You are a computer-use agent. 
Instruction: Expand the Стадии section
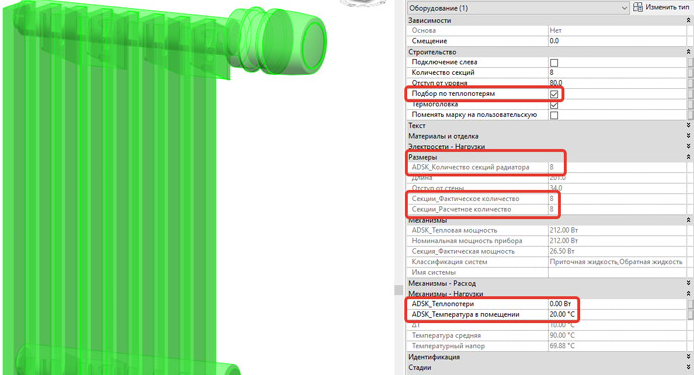tap(688, 367)
